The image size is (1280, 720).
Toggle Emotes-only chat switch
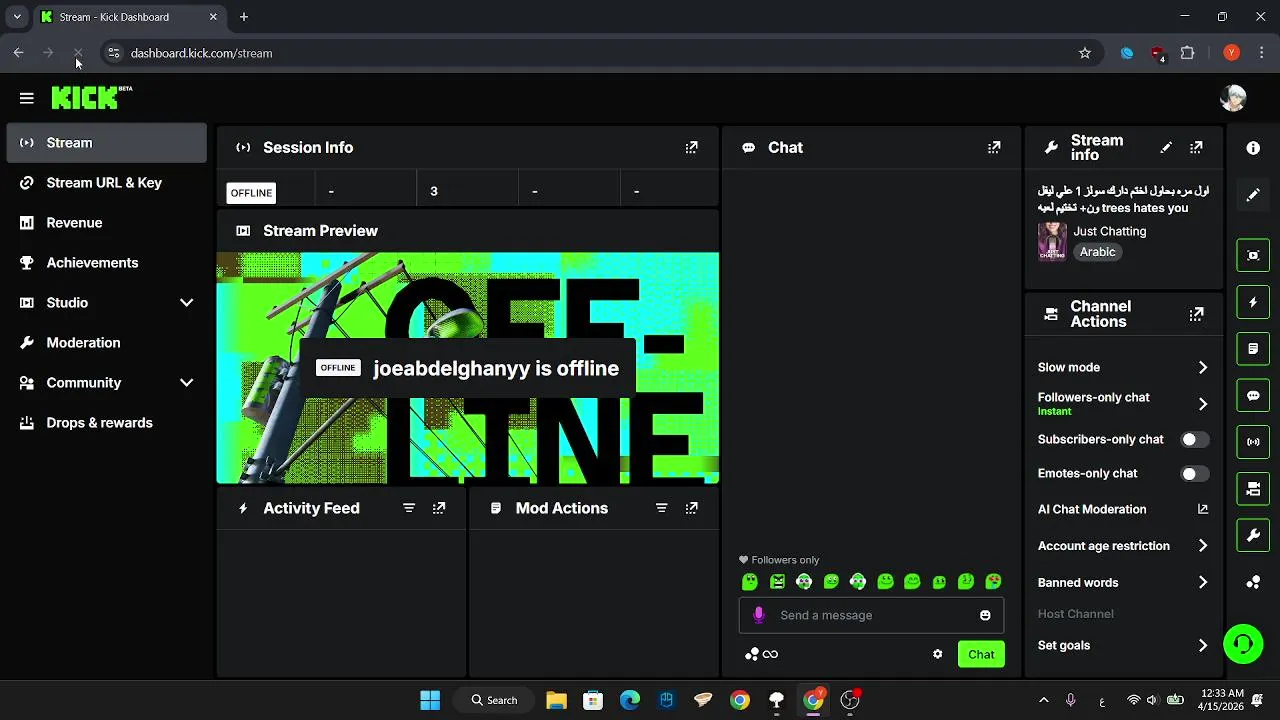click(1194, 474)
